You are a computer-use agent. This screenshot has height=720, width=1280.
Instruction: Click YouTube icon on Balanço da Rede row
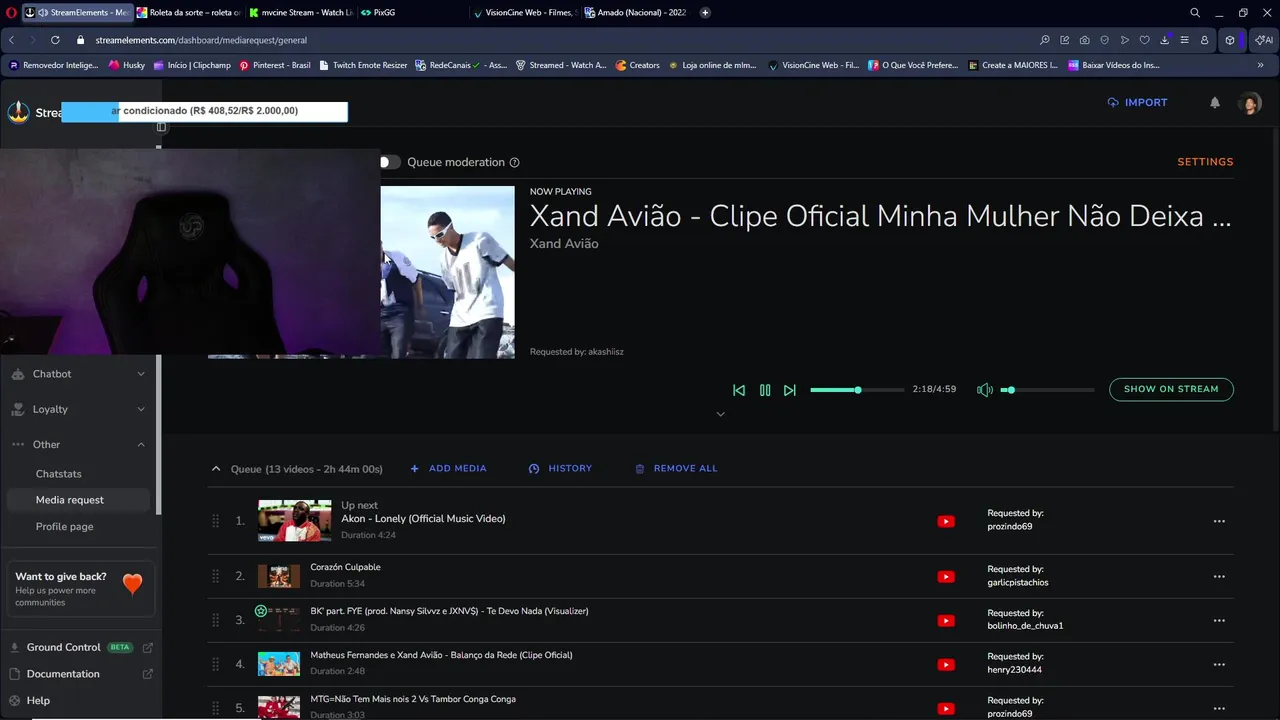click(x=946, y=664)
